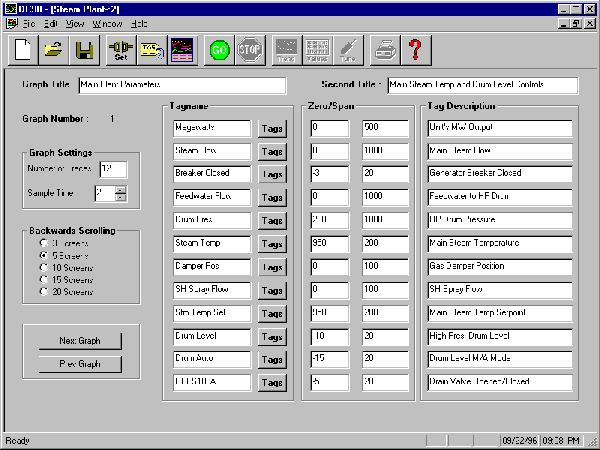Open the View menu

(x=74, y=21)
